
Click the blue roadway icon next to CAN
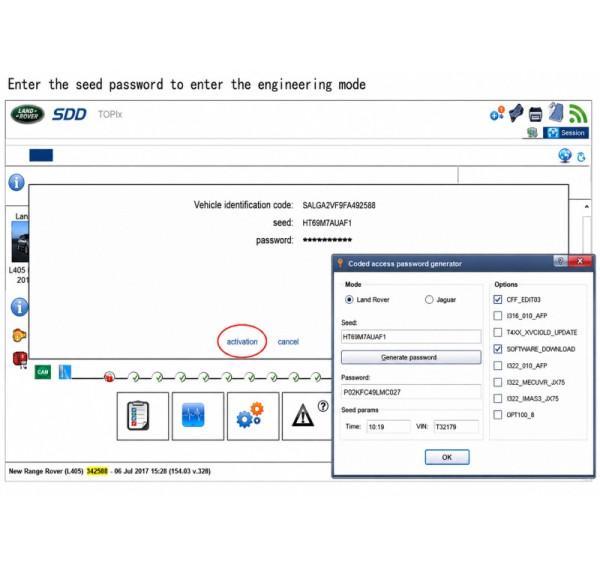[65, 372]
